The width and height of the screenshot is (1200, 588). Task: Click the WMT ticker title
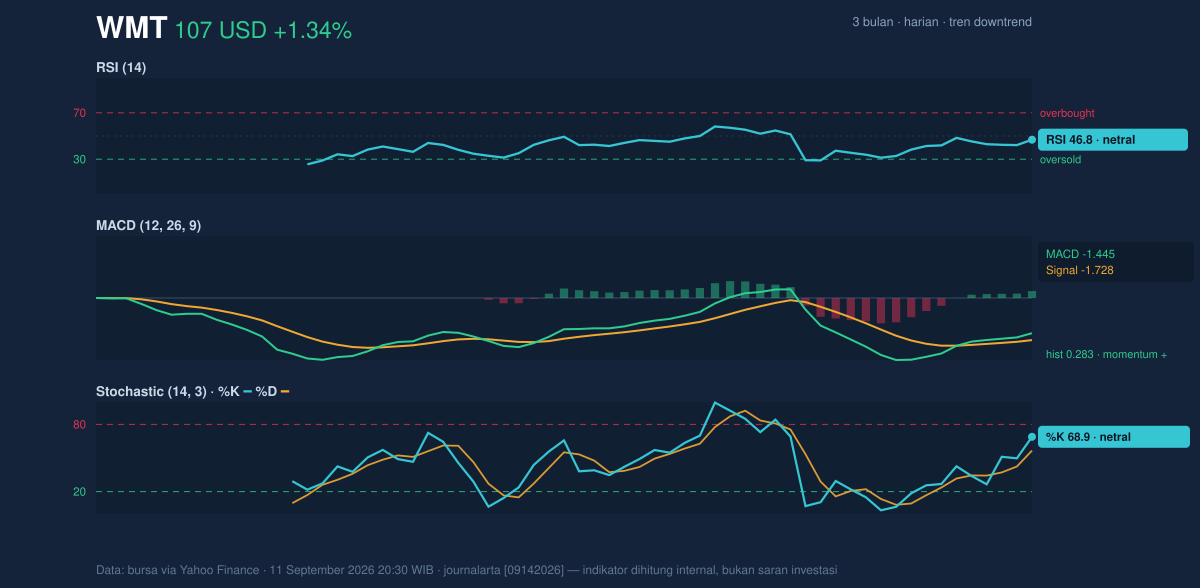tap(131, 28)
